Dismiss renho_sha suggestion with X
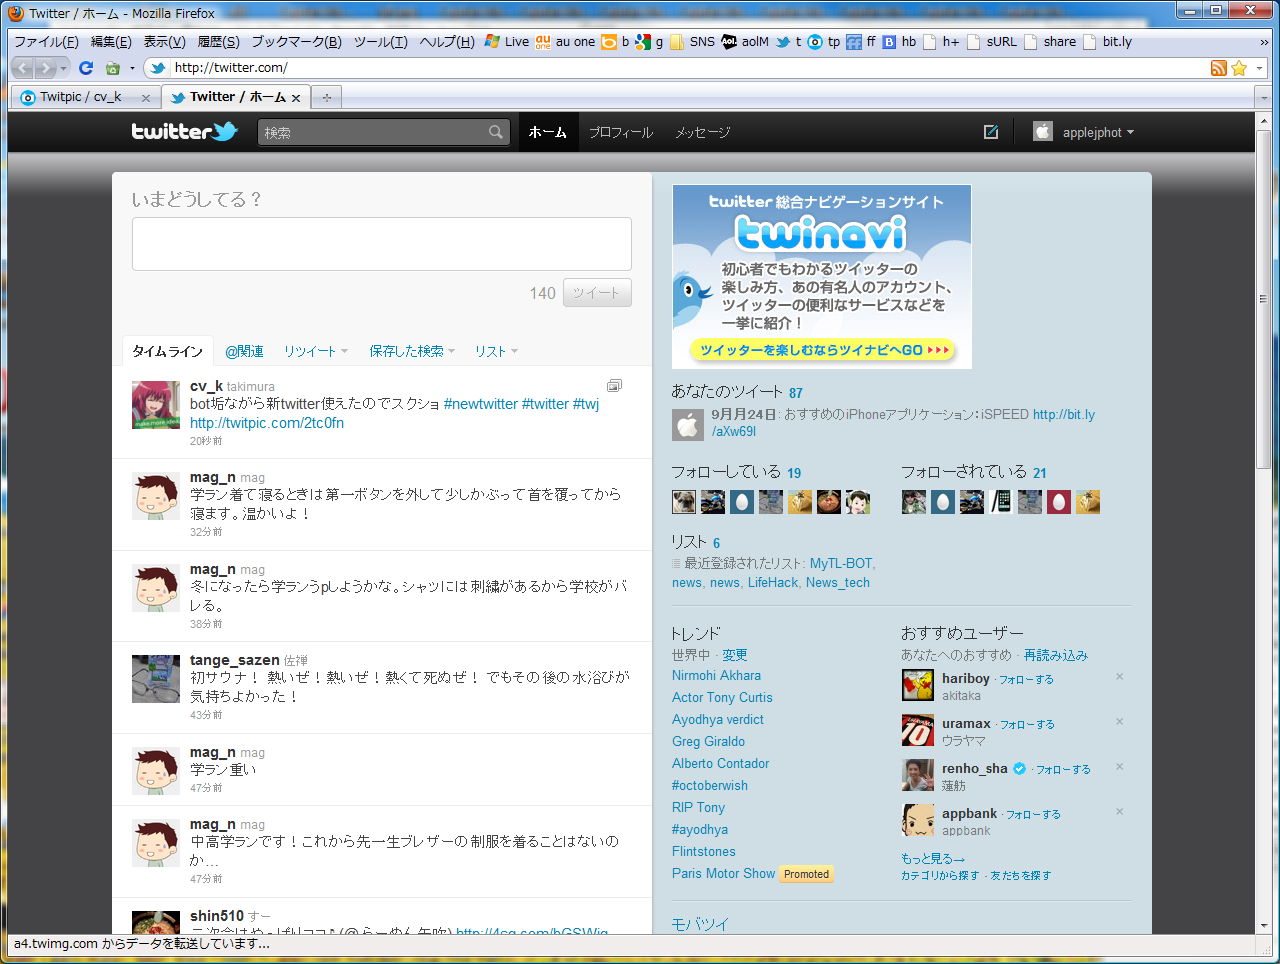 point(1119,767)
